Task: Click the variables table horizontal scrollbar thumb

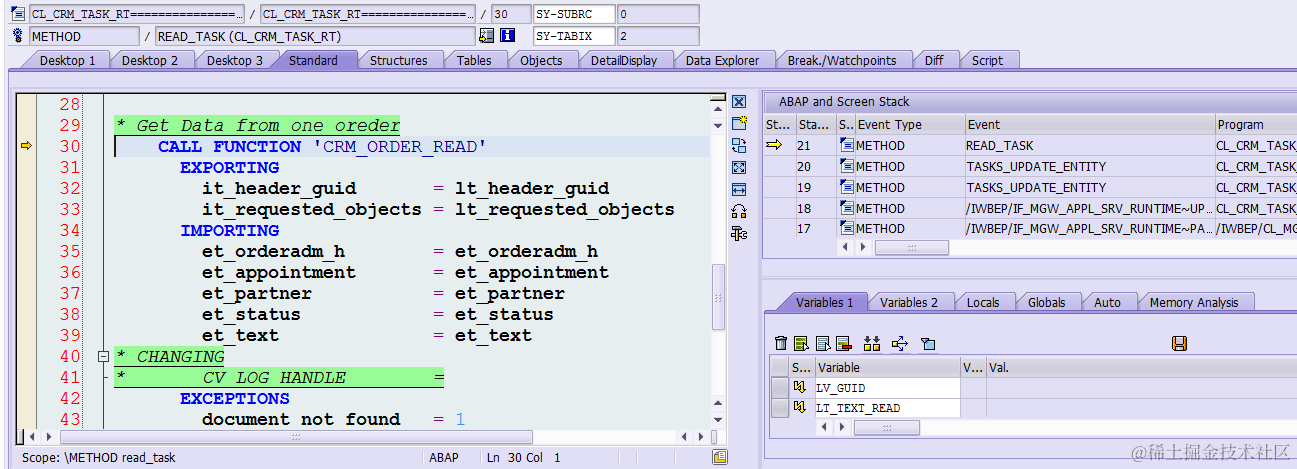Action: click(886, 427)
